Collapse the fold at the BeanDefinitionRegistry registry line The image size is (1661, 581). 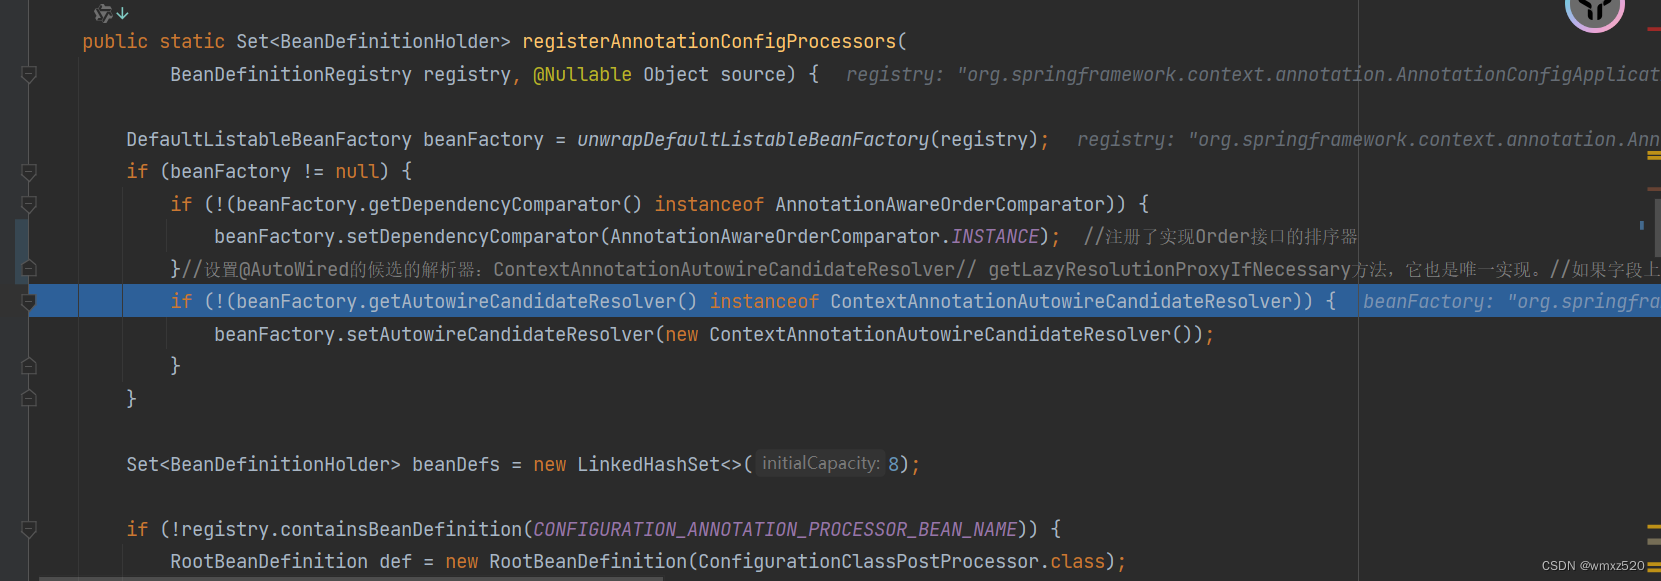click(x=29, y=74)
